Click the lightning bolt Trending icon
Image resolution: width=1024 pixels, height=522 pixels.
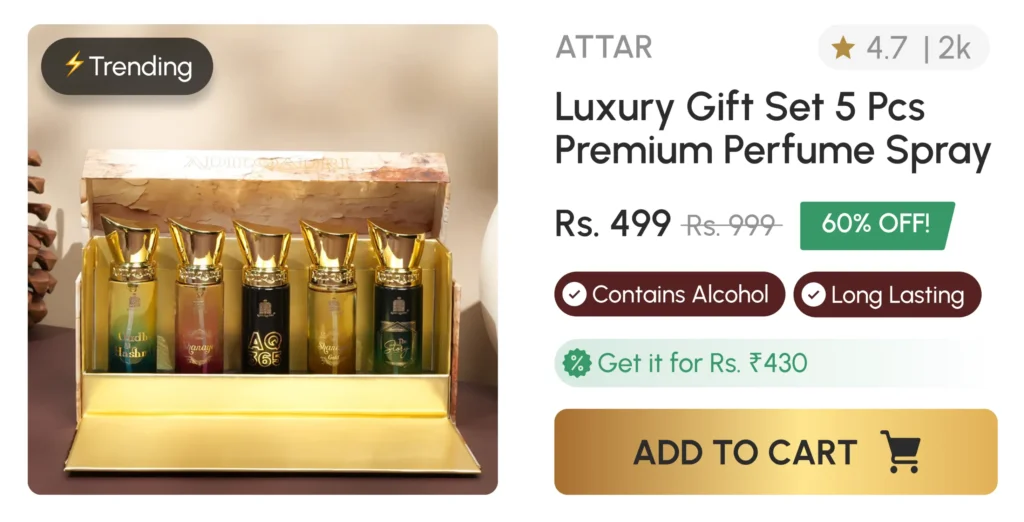click(x=74, y=65)
